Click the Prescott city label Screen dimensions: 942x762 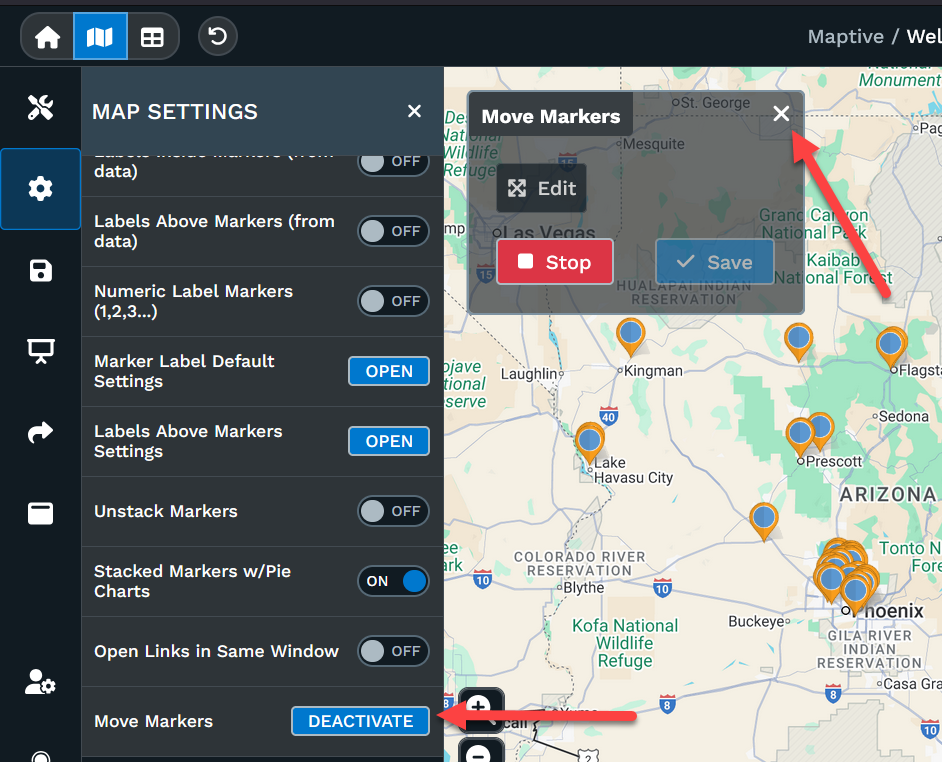833,462
